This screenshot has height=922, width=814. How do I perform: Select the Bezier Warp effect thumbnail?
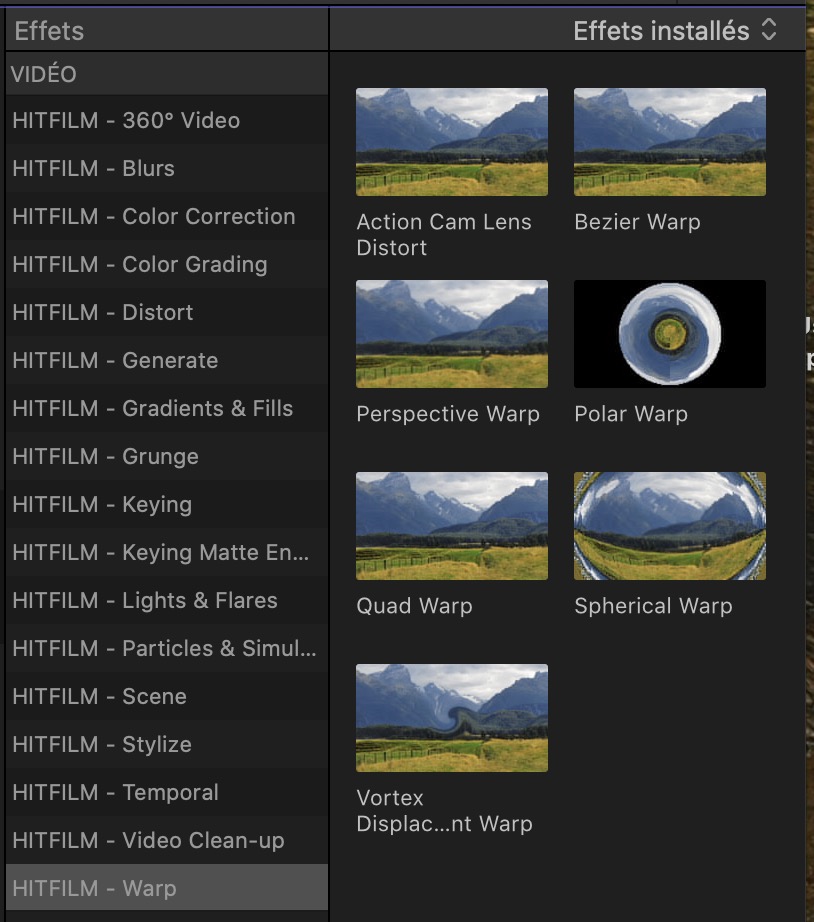[670, 142]
